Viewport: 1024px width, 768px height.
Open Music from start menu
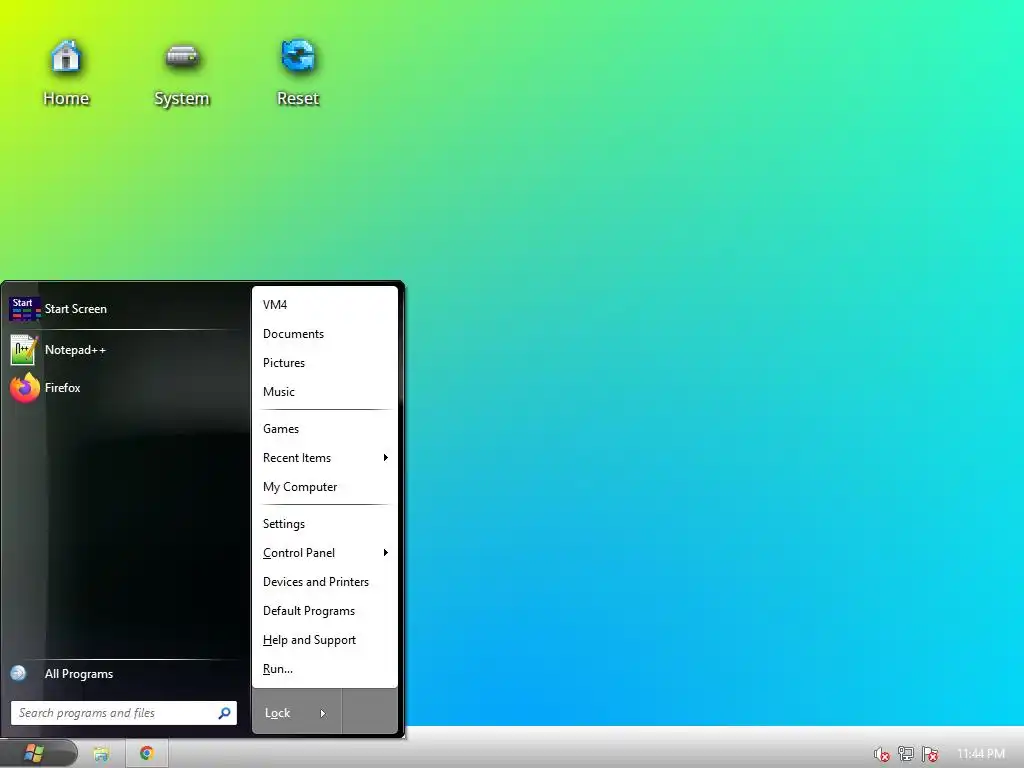coord(325,392)
